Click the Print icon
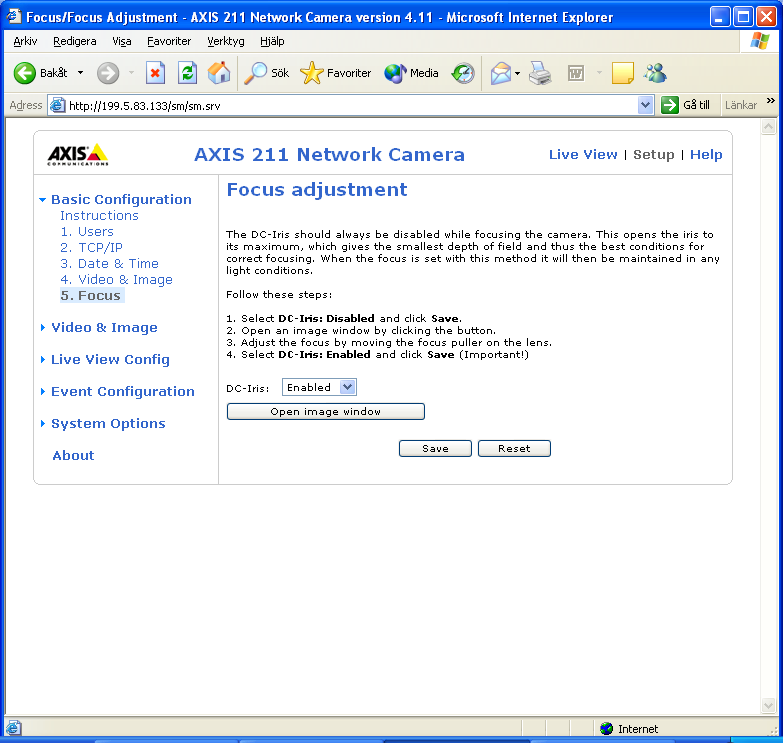 (540, 73)
